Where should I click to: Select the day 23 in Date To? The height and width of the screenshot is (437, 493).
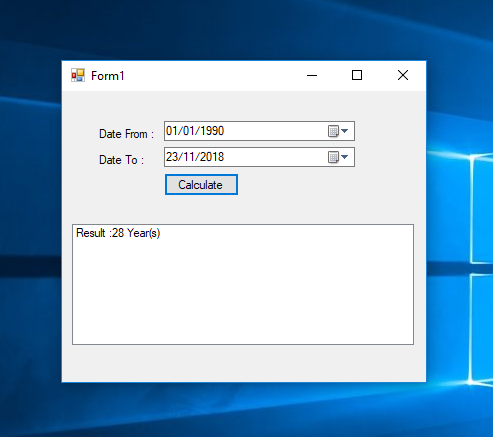(172, 157)
